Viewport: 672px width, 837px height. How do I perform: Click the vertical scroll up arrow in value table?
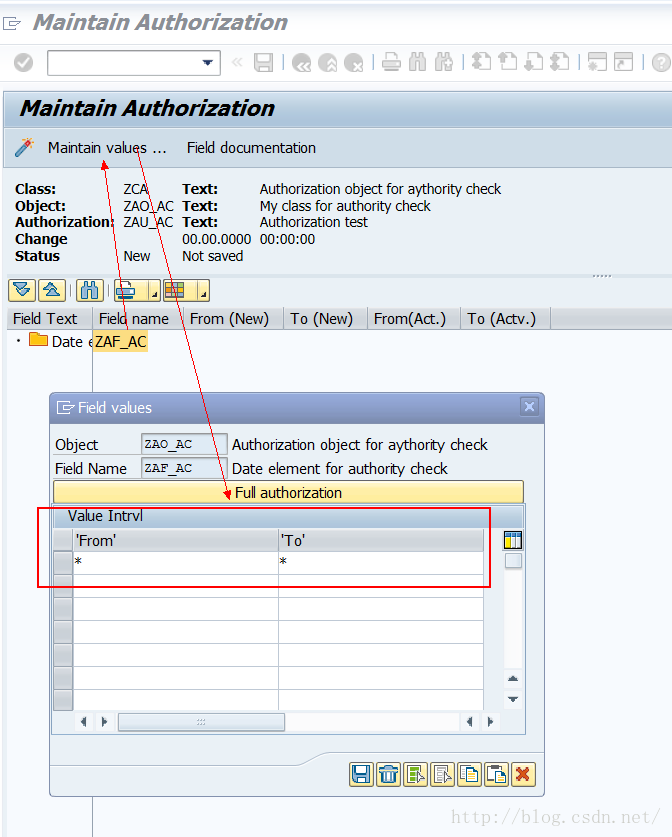tap(513, 678)
